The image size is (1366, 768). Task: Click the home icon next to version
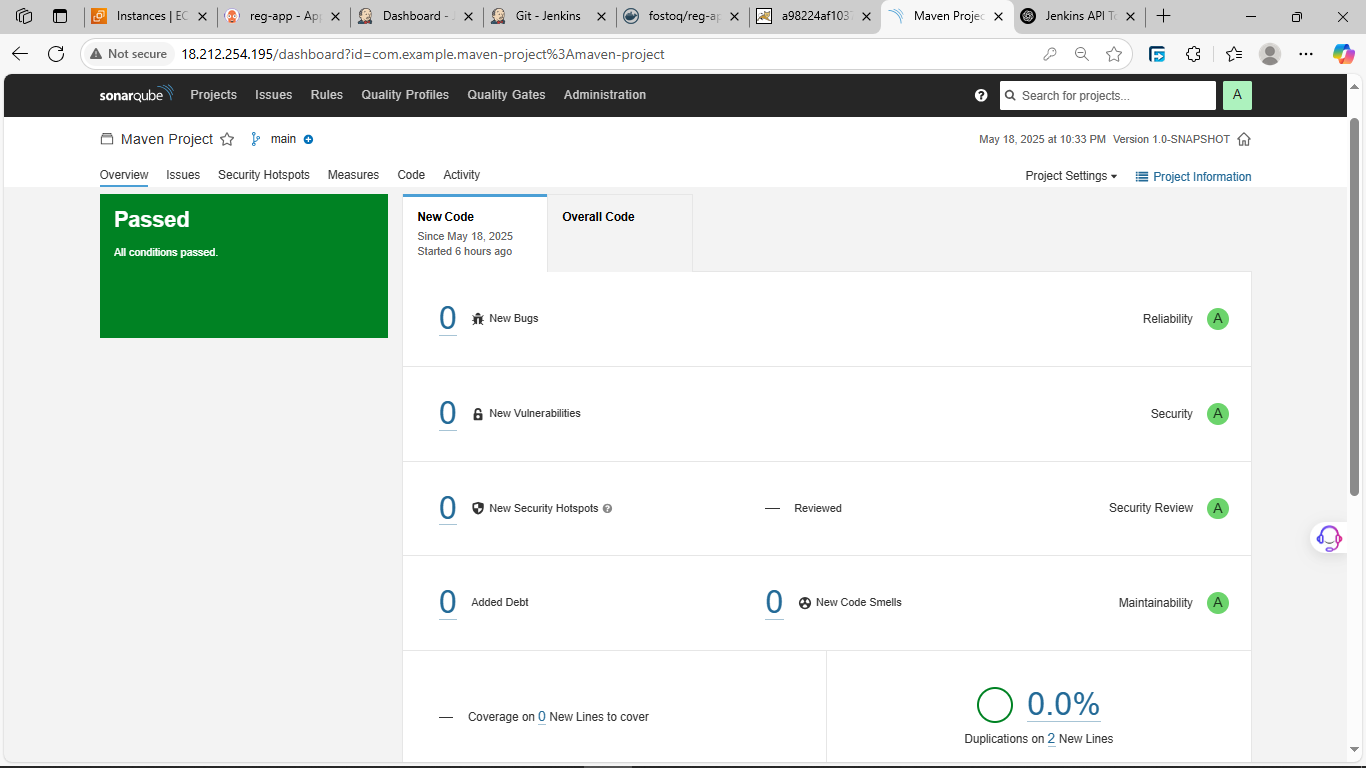point(1244,139)
